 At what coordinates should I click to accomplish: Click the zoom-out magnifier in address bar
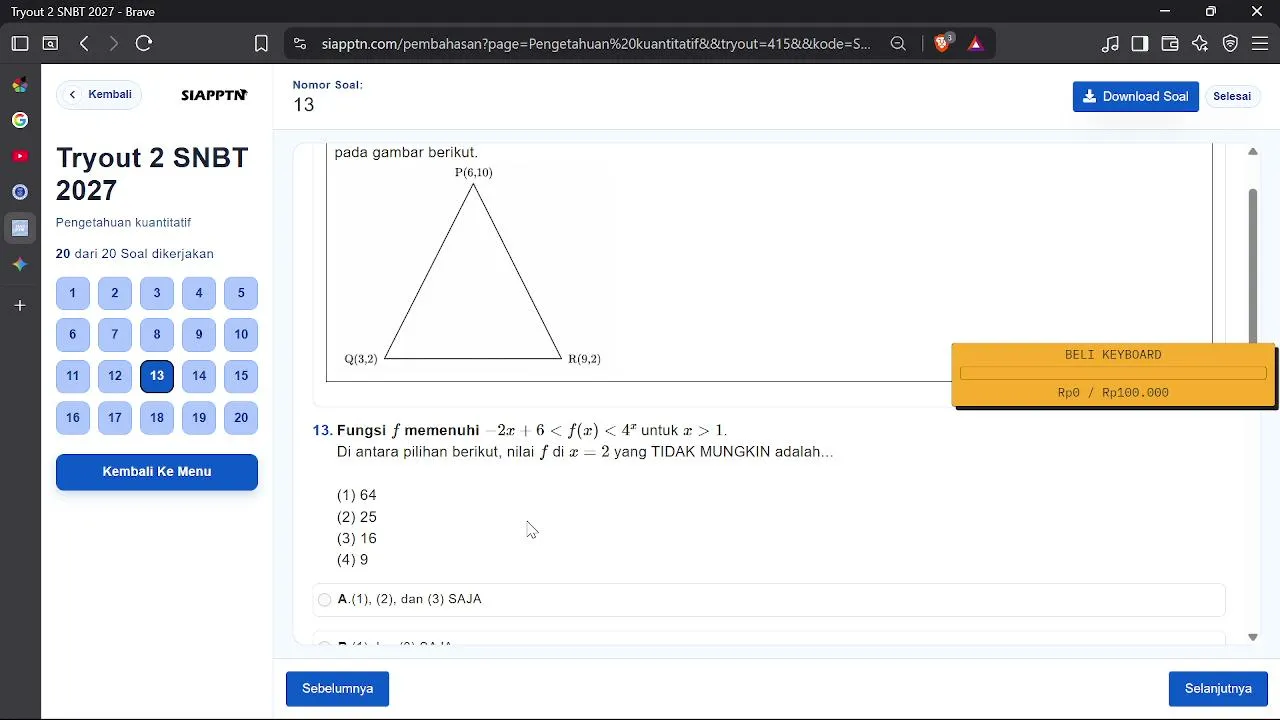point(898,44)
